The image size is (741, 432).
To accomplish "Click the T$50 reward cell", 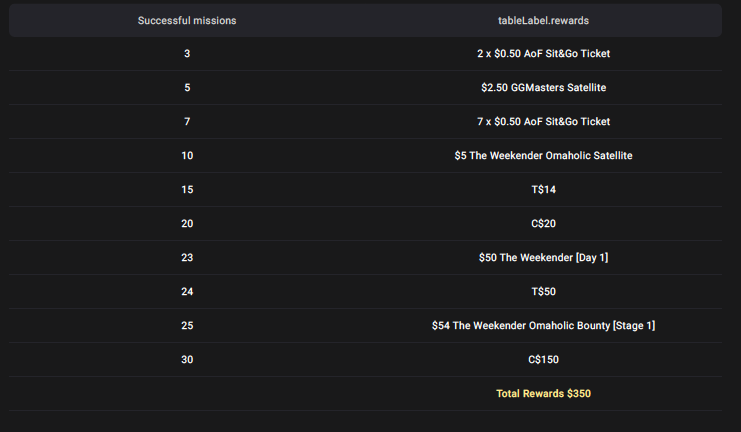I will tap(543, 292).
